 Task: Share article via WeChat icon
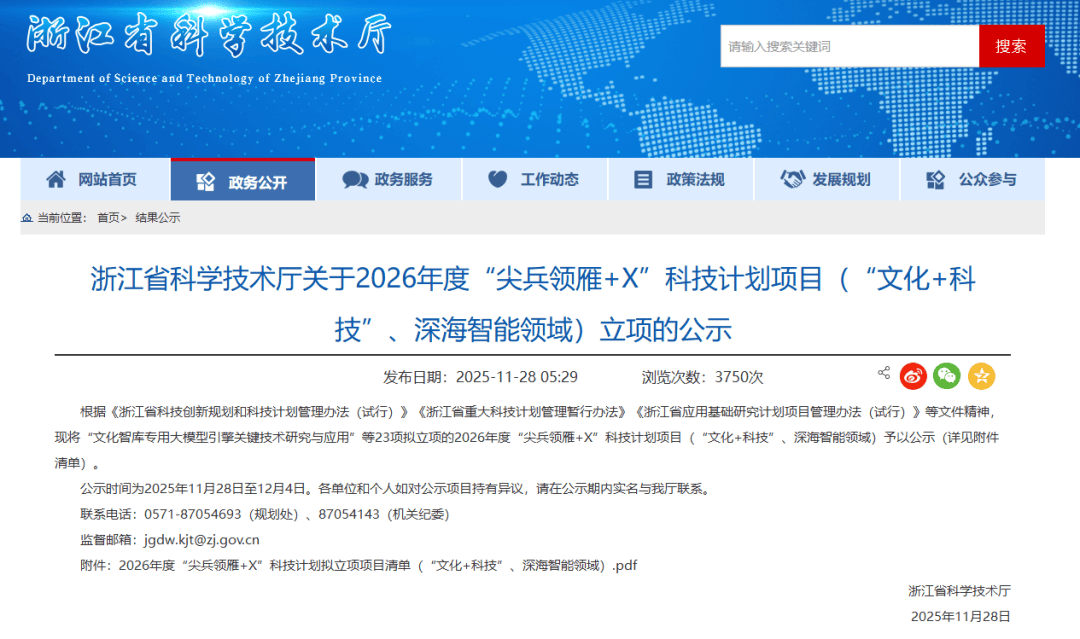click(x=947, y=376)
